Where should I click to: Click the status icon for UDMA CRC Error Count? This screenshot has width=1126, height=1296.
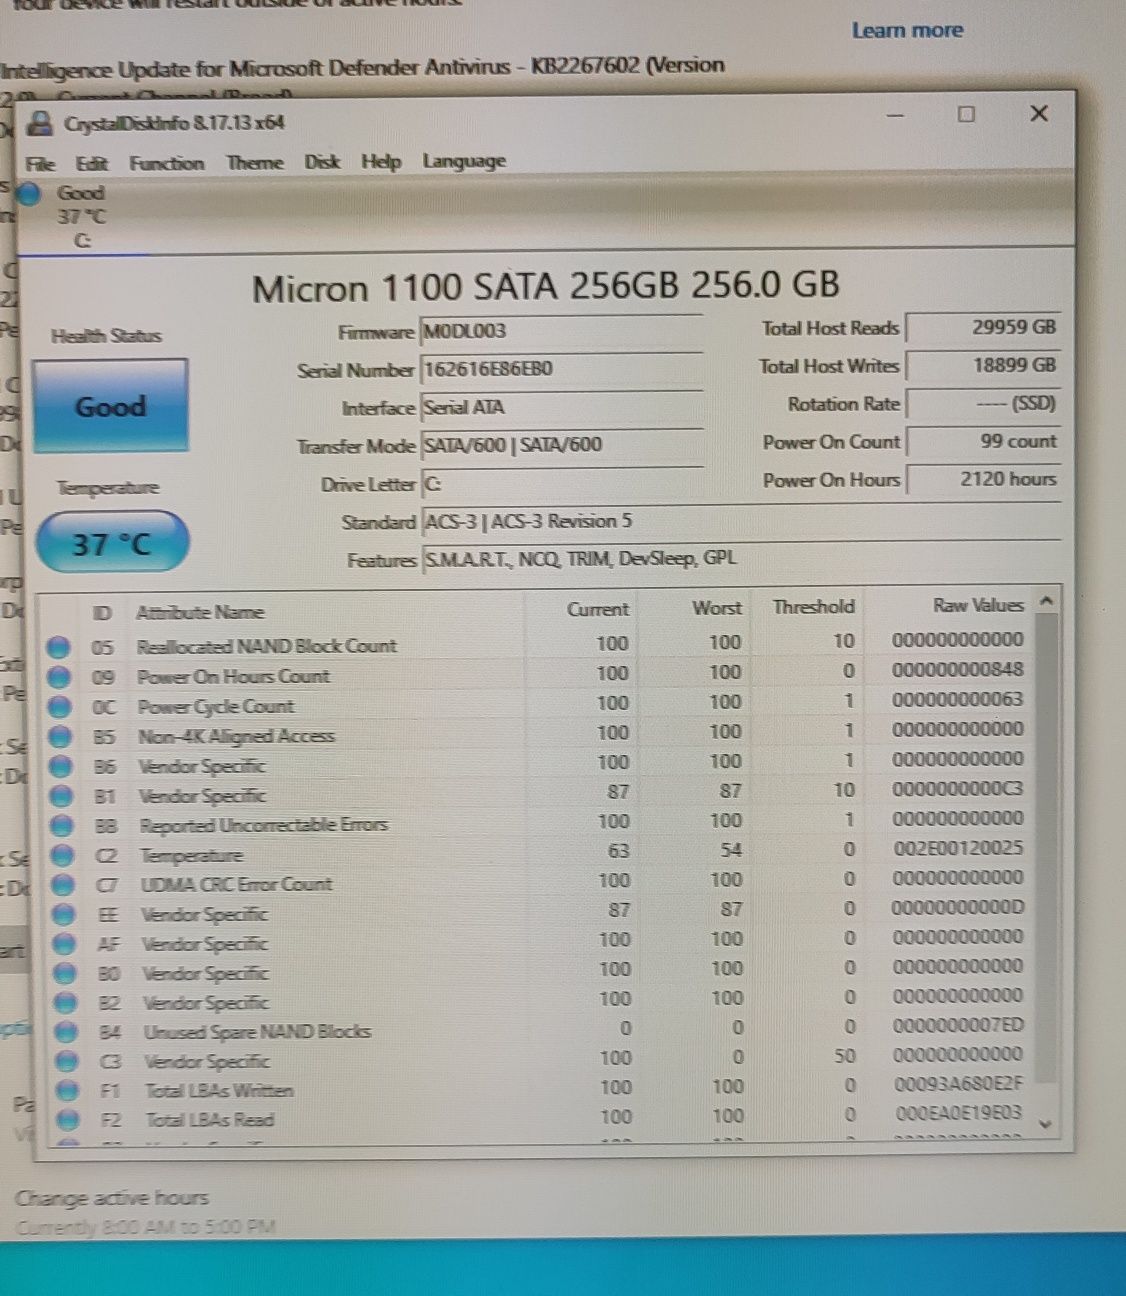pyautogui.click(x=63, y=885)
